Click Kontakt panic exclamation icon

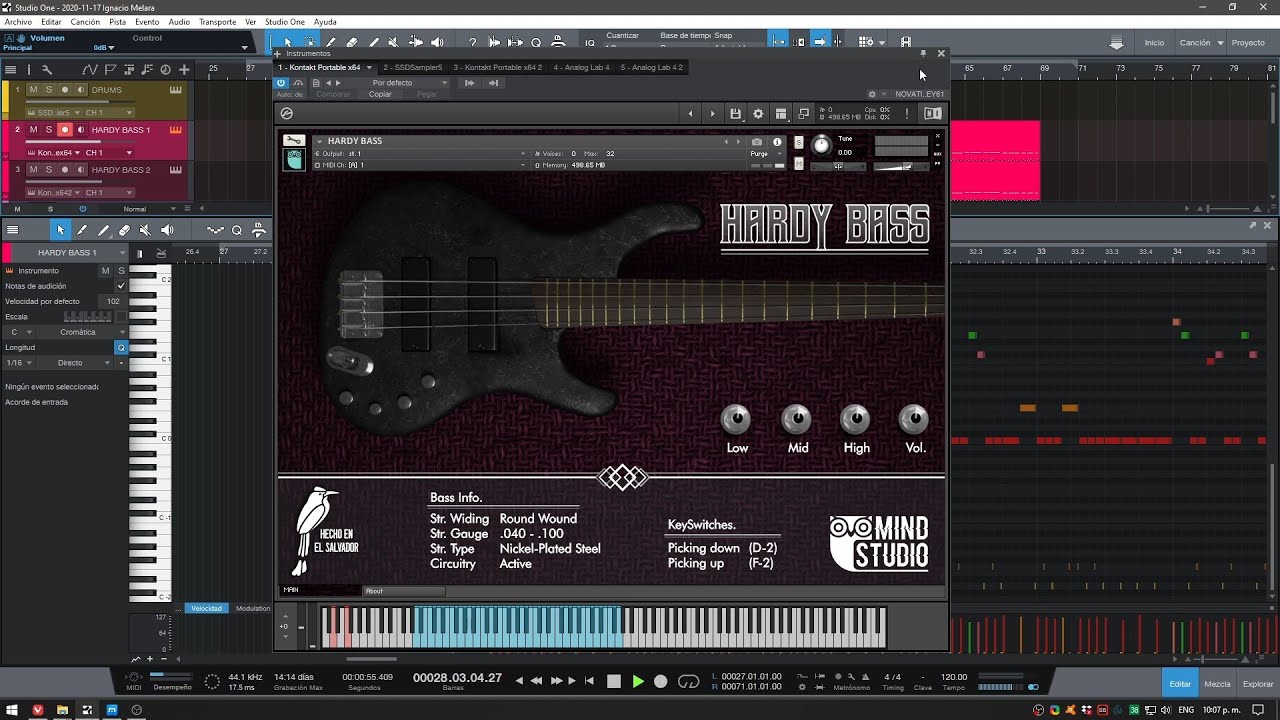tap(907, 114)
